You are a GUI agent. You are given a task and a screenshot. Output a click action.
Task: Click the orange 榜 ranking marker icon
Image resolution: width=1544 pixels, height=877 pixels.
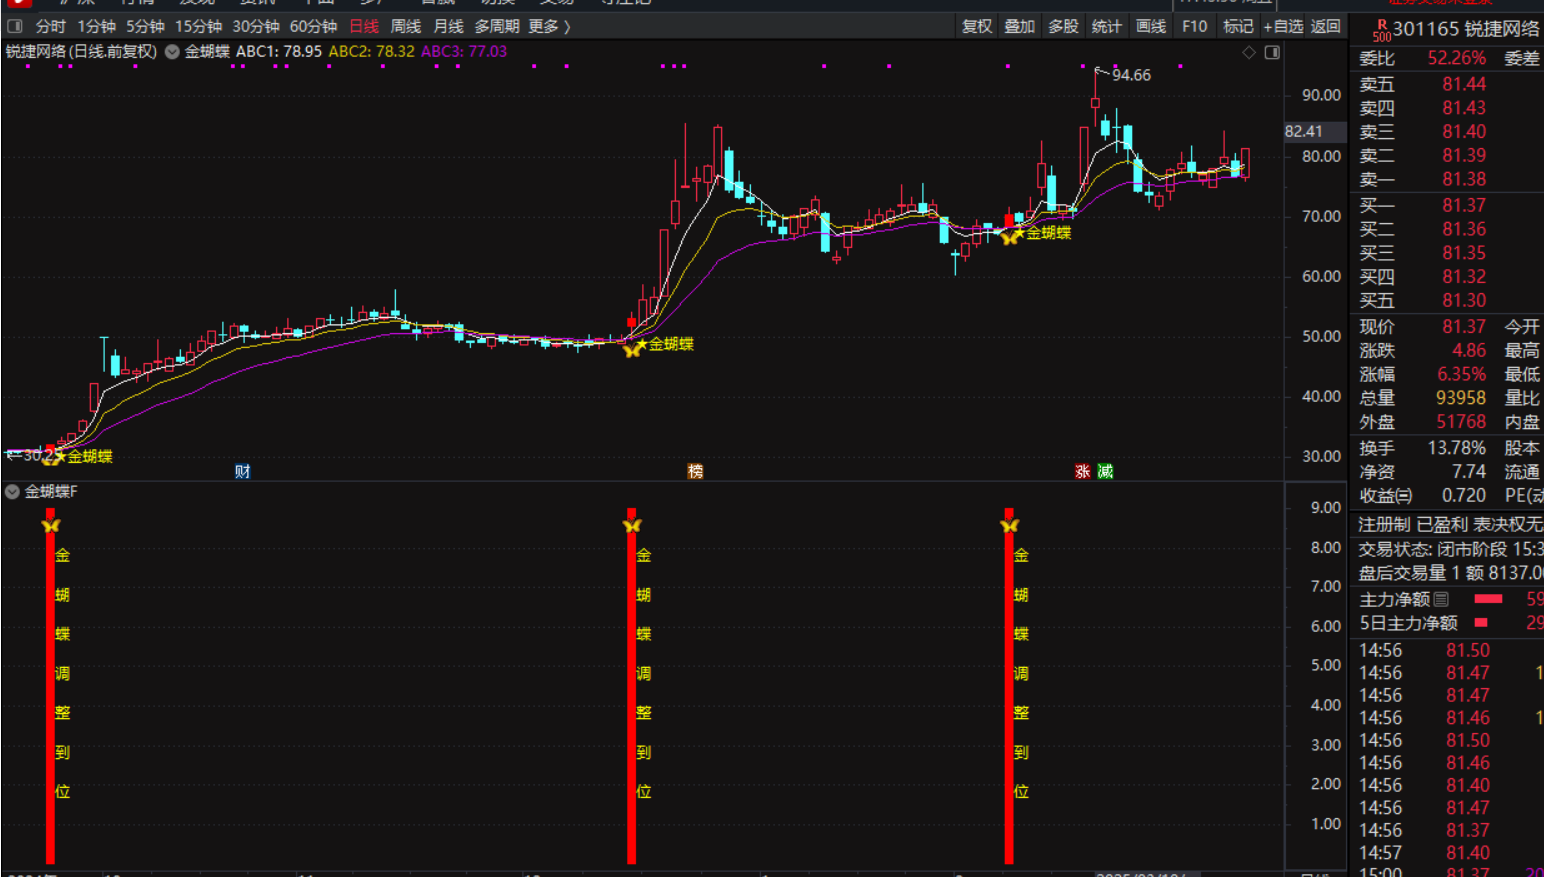[x=695, y=471]
